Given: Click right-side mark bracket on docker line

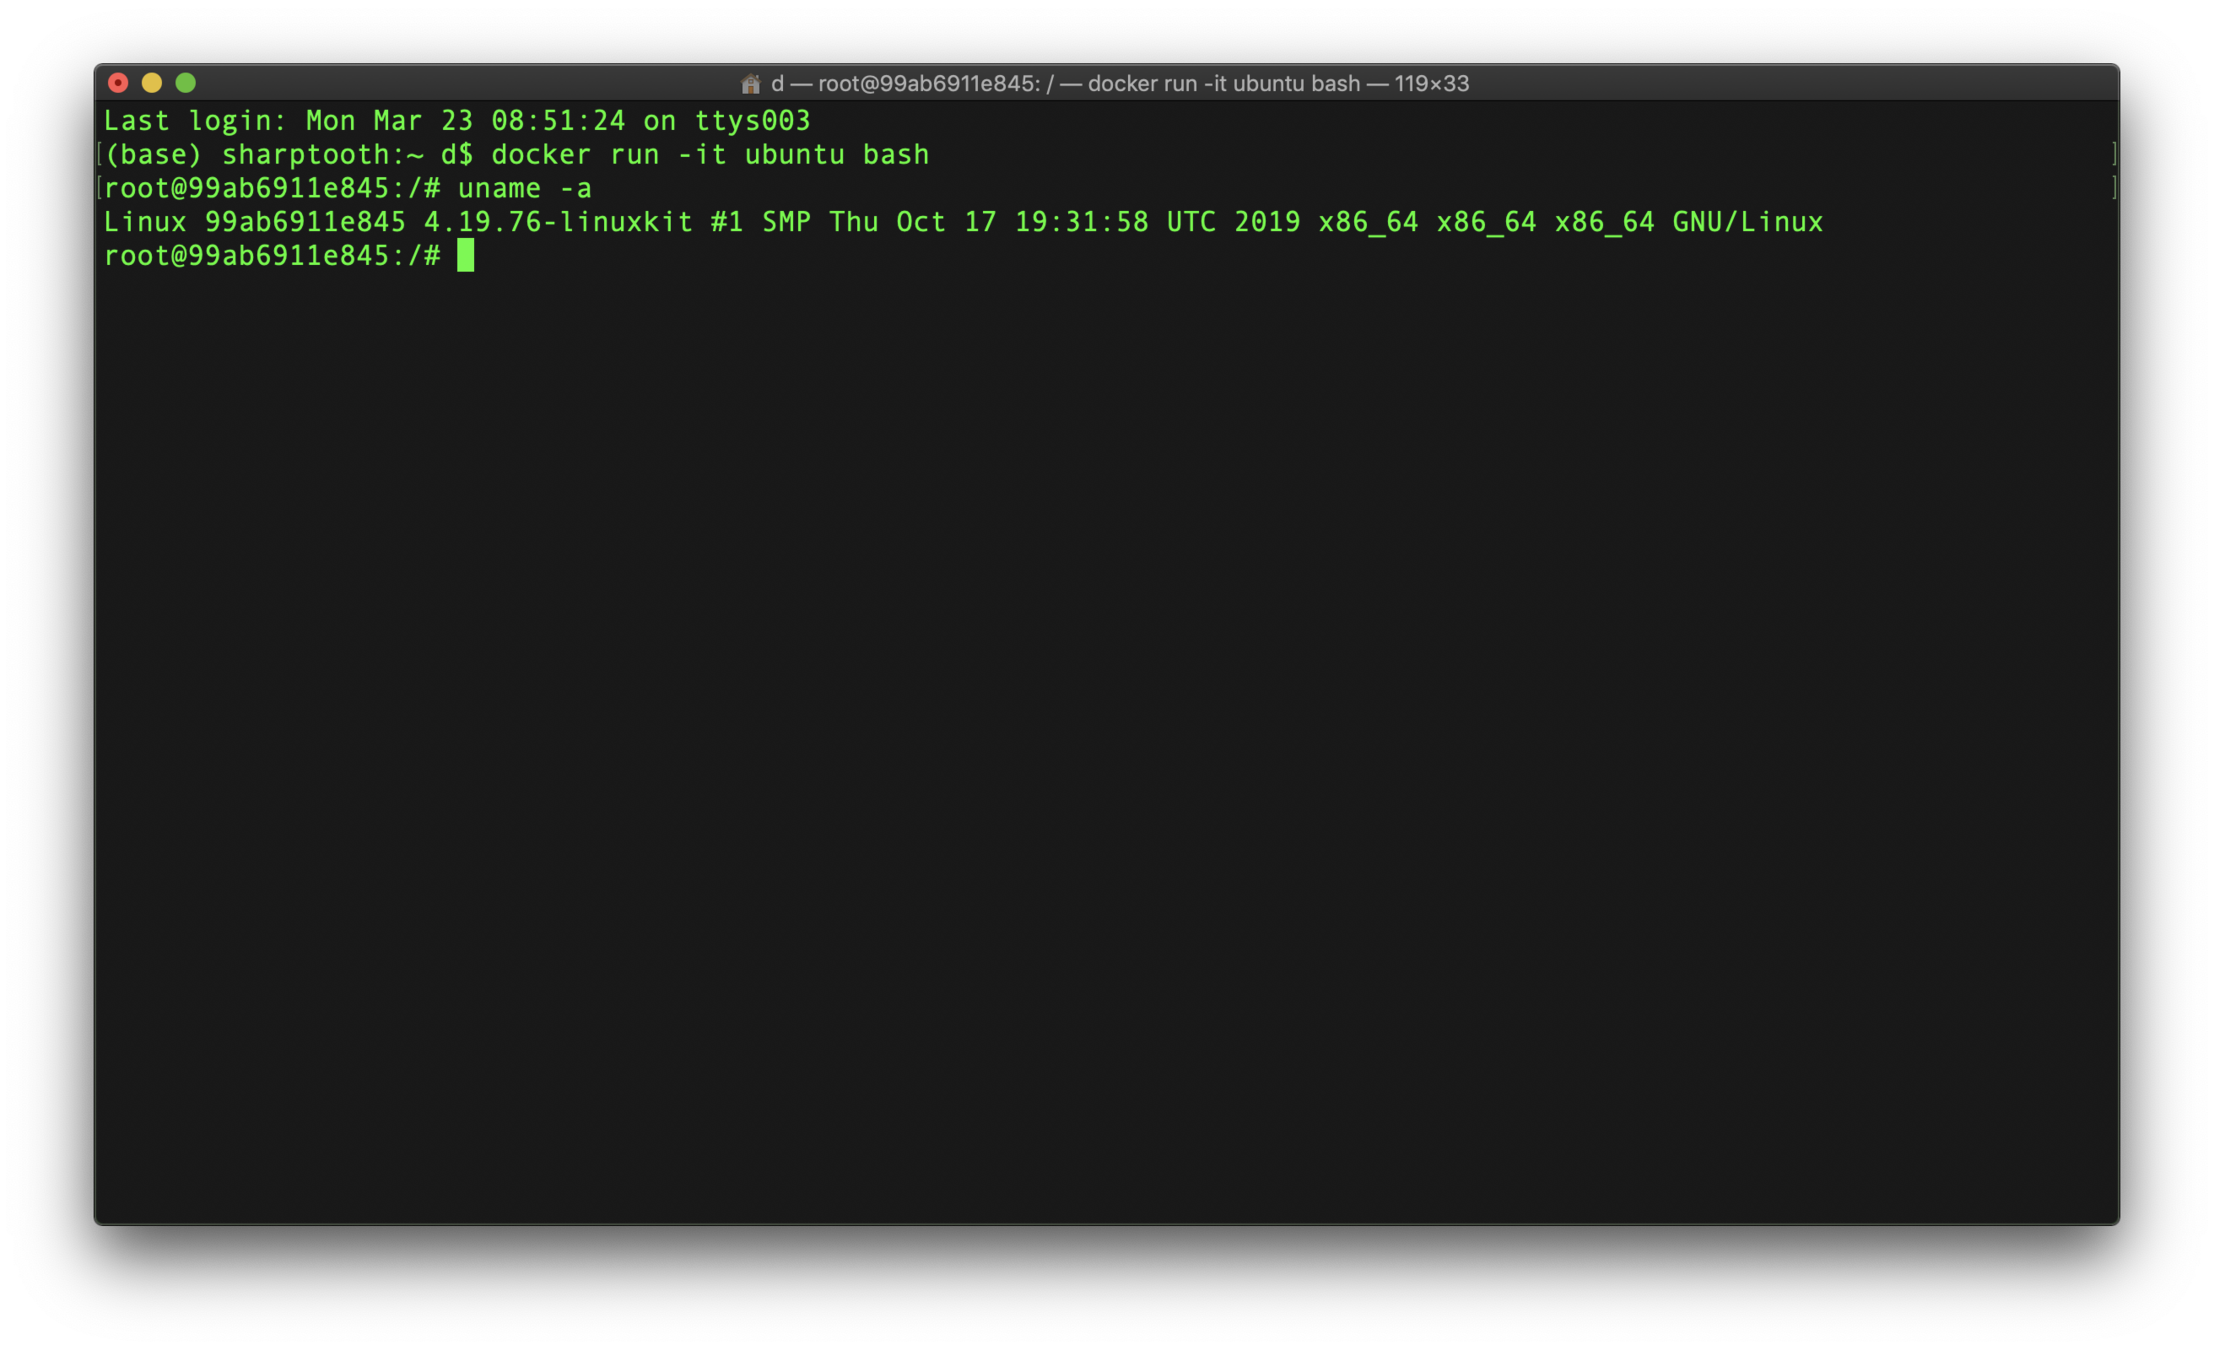Looking at the screenshot, I should (x=2113, y=154).
